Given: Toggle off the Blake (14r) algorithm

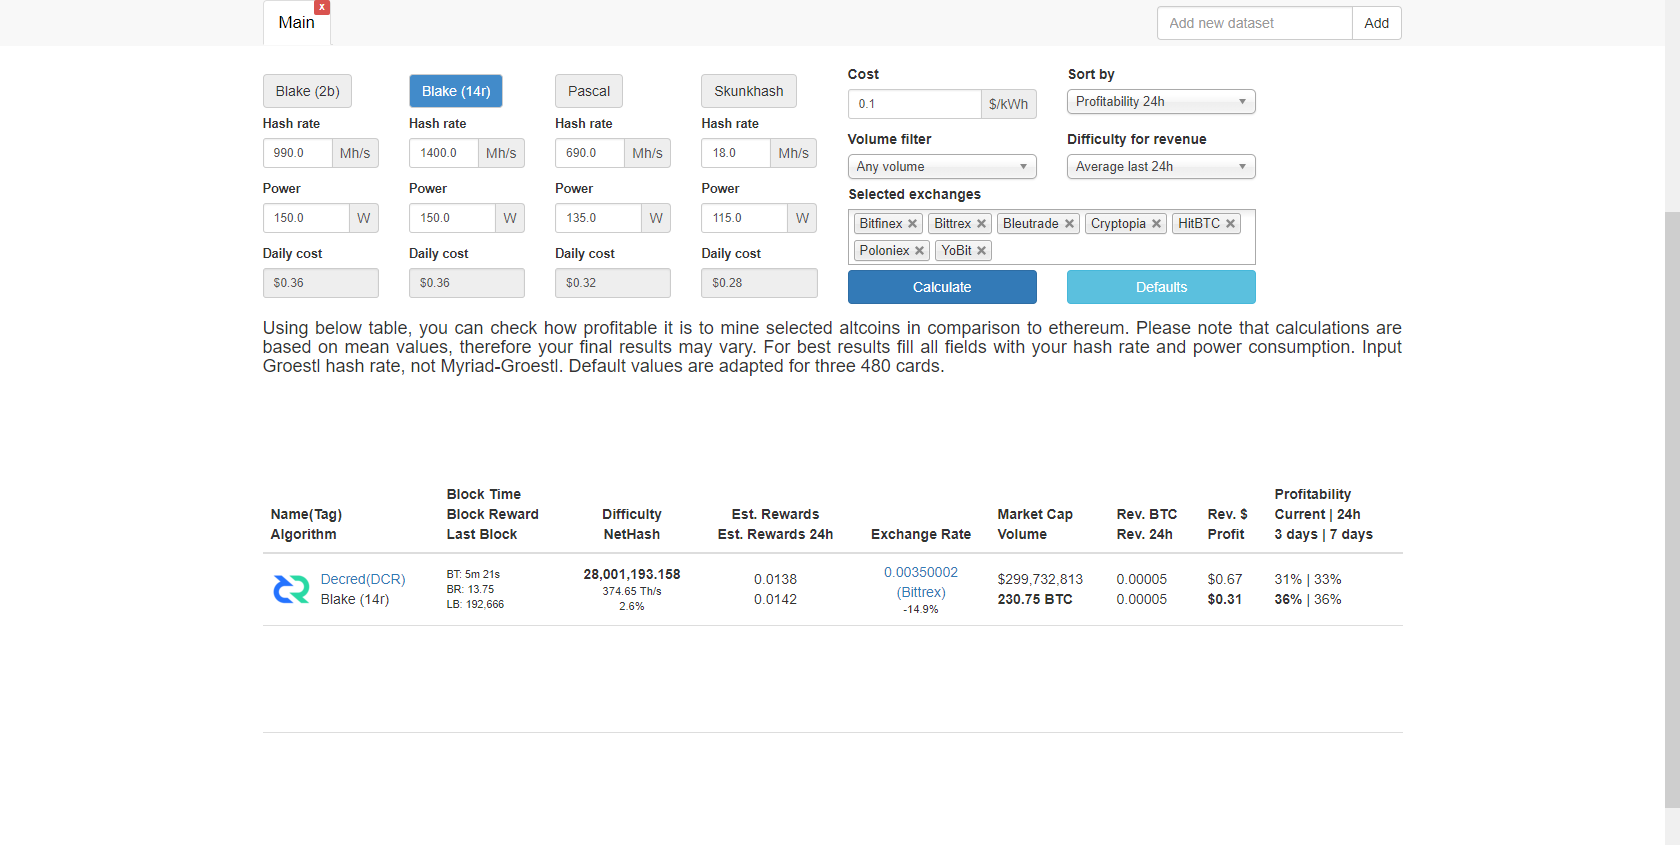Looking at the screenshot, I should [455, 91].
